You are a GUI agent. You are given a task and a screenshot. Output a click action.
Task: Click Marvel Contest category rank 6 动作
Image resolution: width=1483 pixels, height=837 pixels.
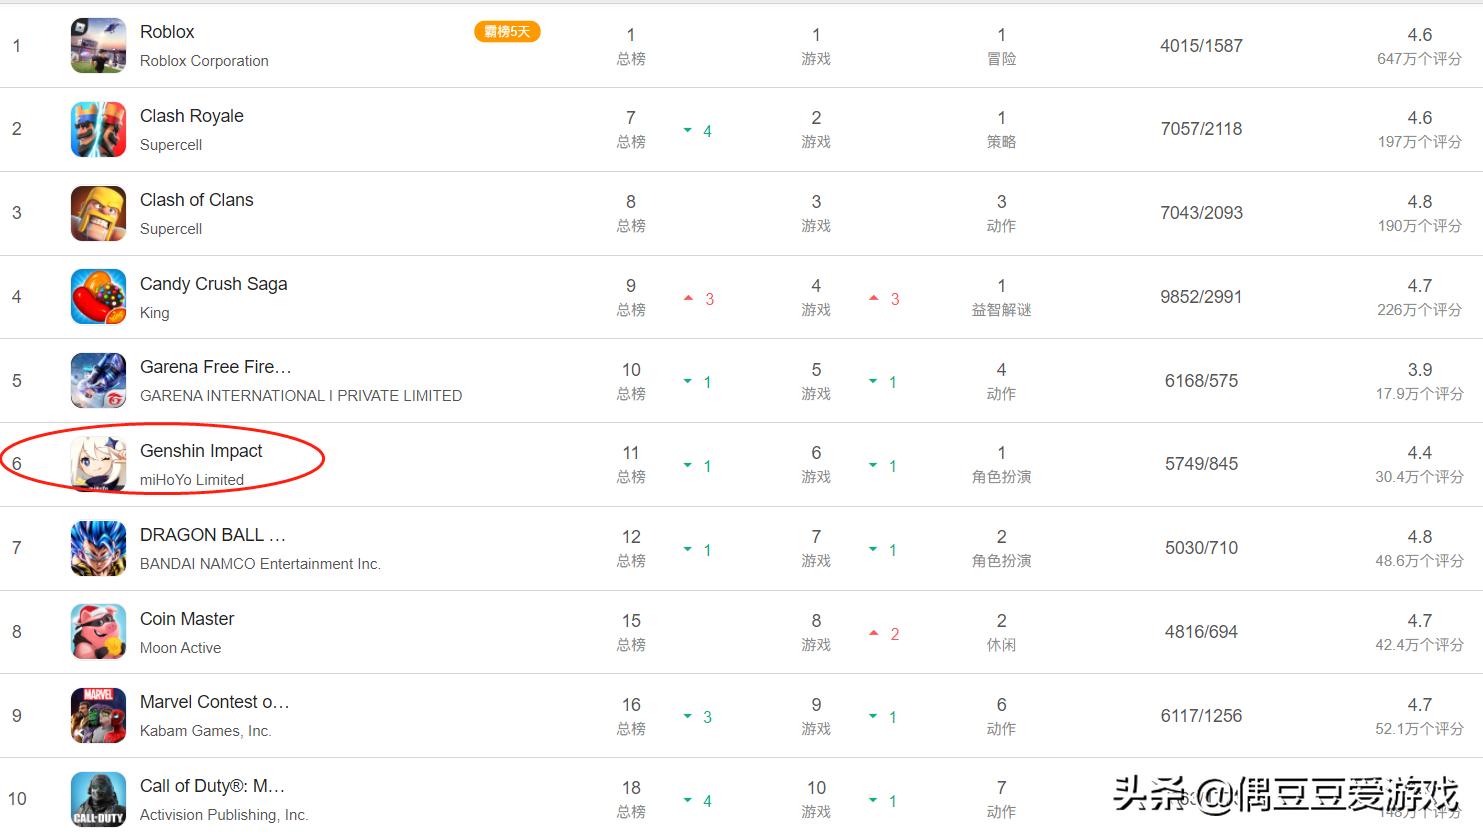point(1002,716)
